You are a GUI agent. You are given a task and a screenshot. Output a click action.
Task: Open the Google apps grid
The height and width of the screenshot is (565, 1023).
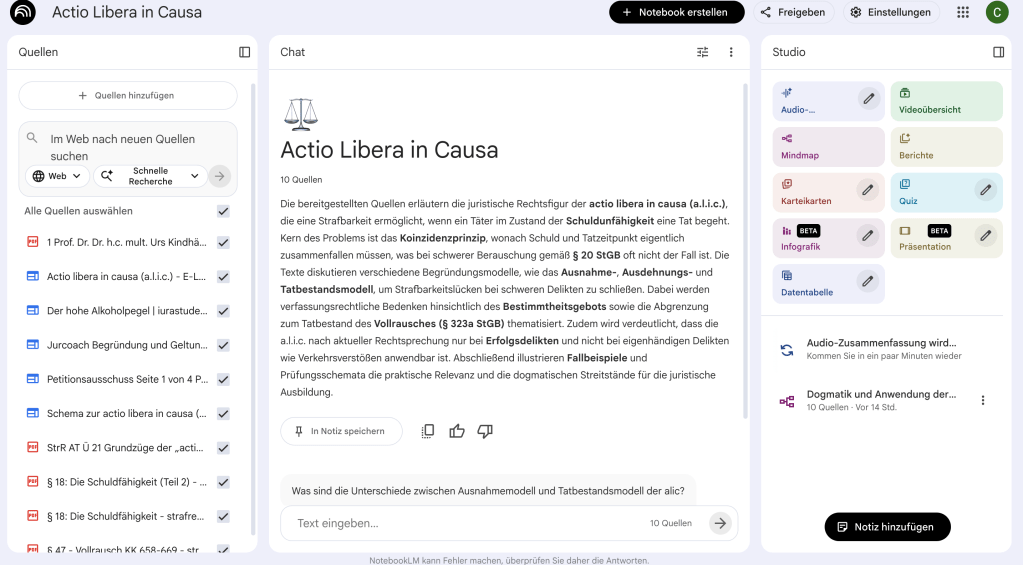tap(963, 12)
